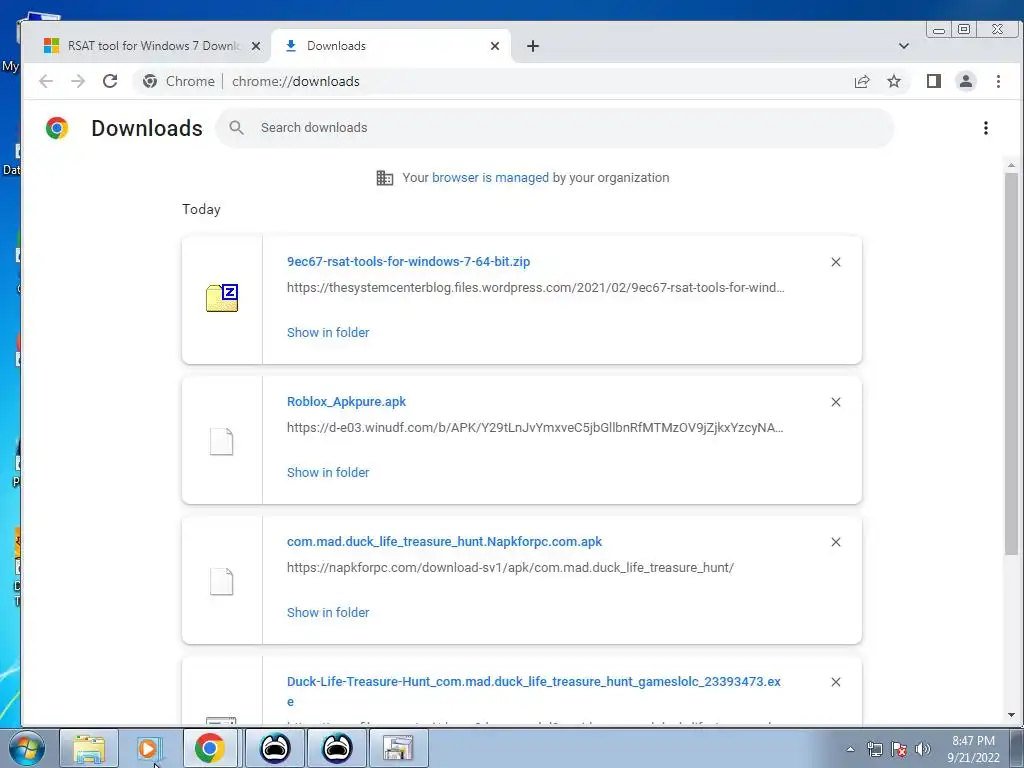Select the Downloads tab
Screen dimensions: 1024x768
point(391,46)
